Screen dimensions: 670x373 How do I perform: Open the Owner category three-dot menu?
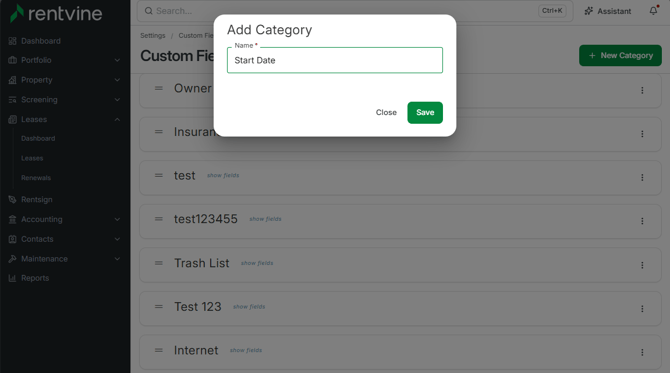(x=642, y=90)
